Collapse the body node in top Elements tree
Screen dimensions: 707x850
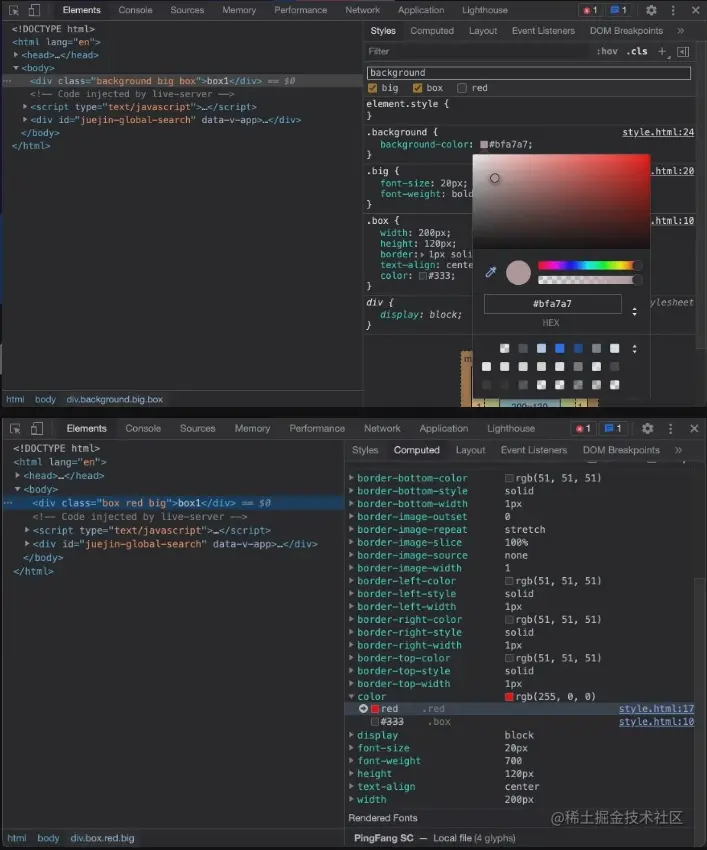[x=16, y=68]
